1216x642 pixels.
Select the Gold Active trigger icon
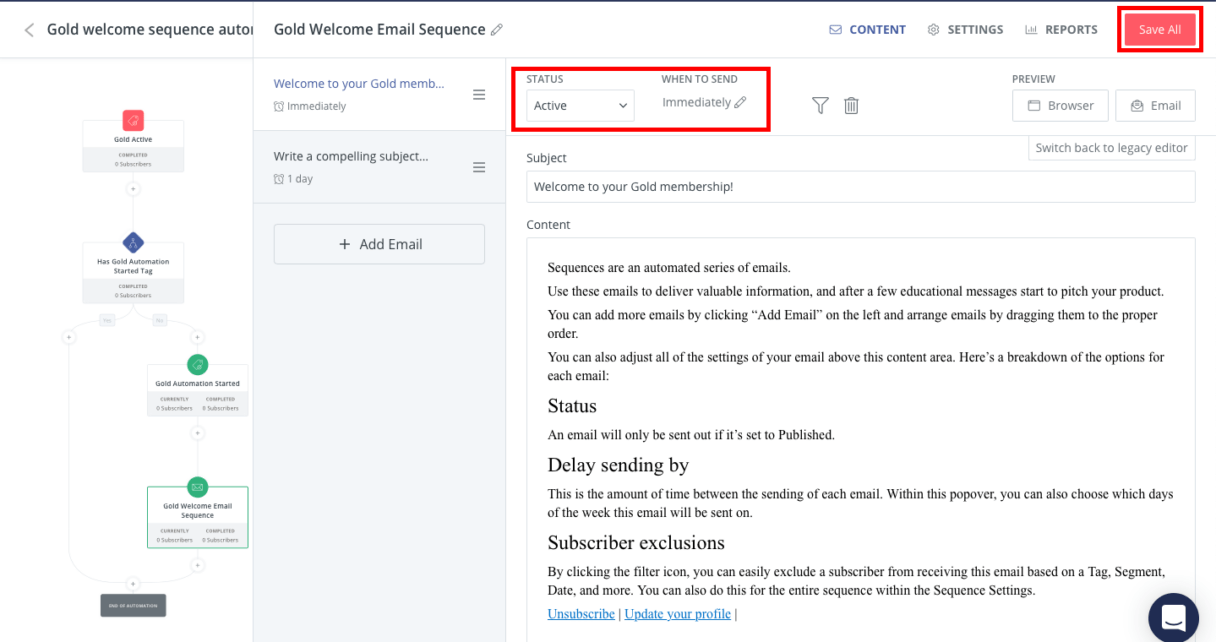point(133,120)
